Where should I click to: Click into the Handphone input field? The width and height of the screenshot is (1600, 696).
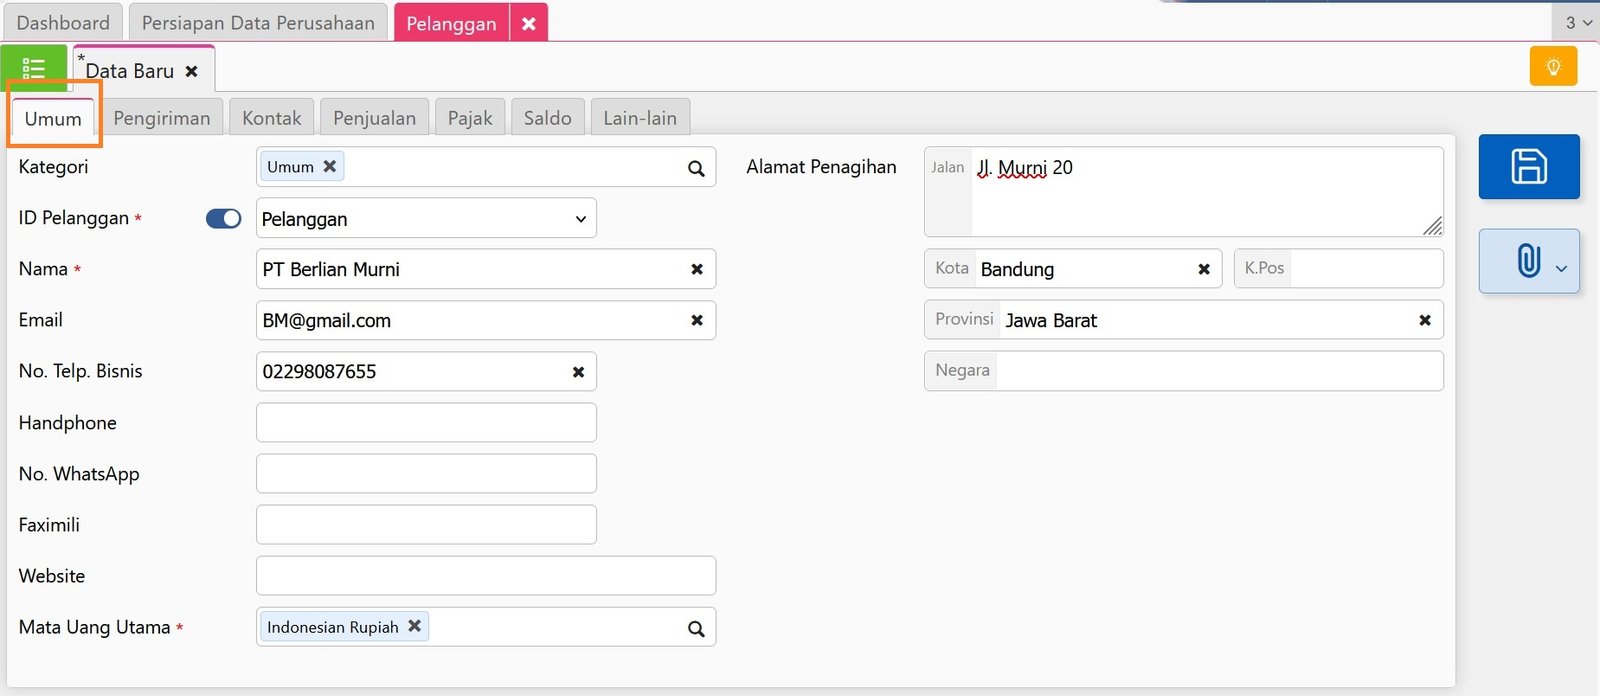click(426, 423)
